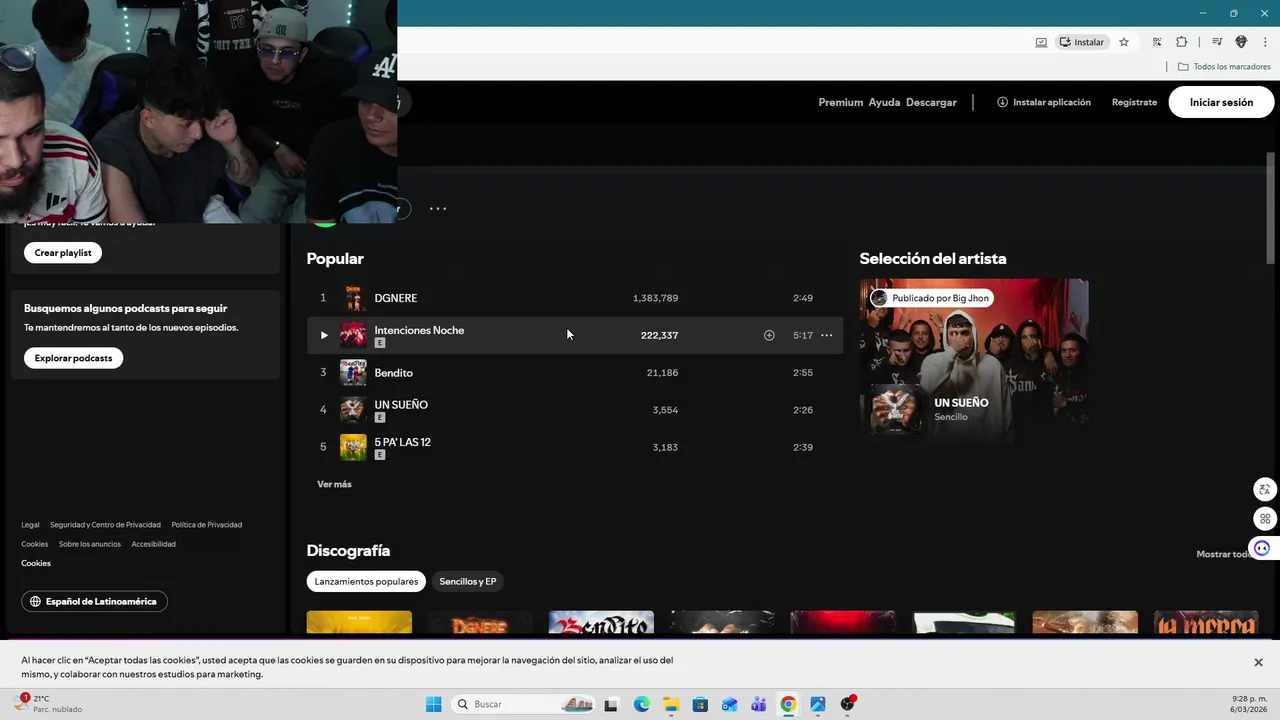Open the UN SUEÑO song in Popular list
The height and width of the screenshot is (720, 1280).
[x=401, y=405]
